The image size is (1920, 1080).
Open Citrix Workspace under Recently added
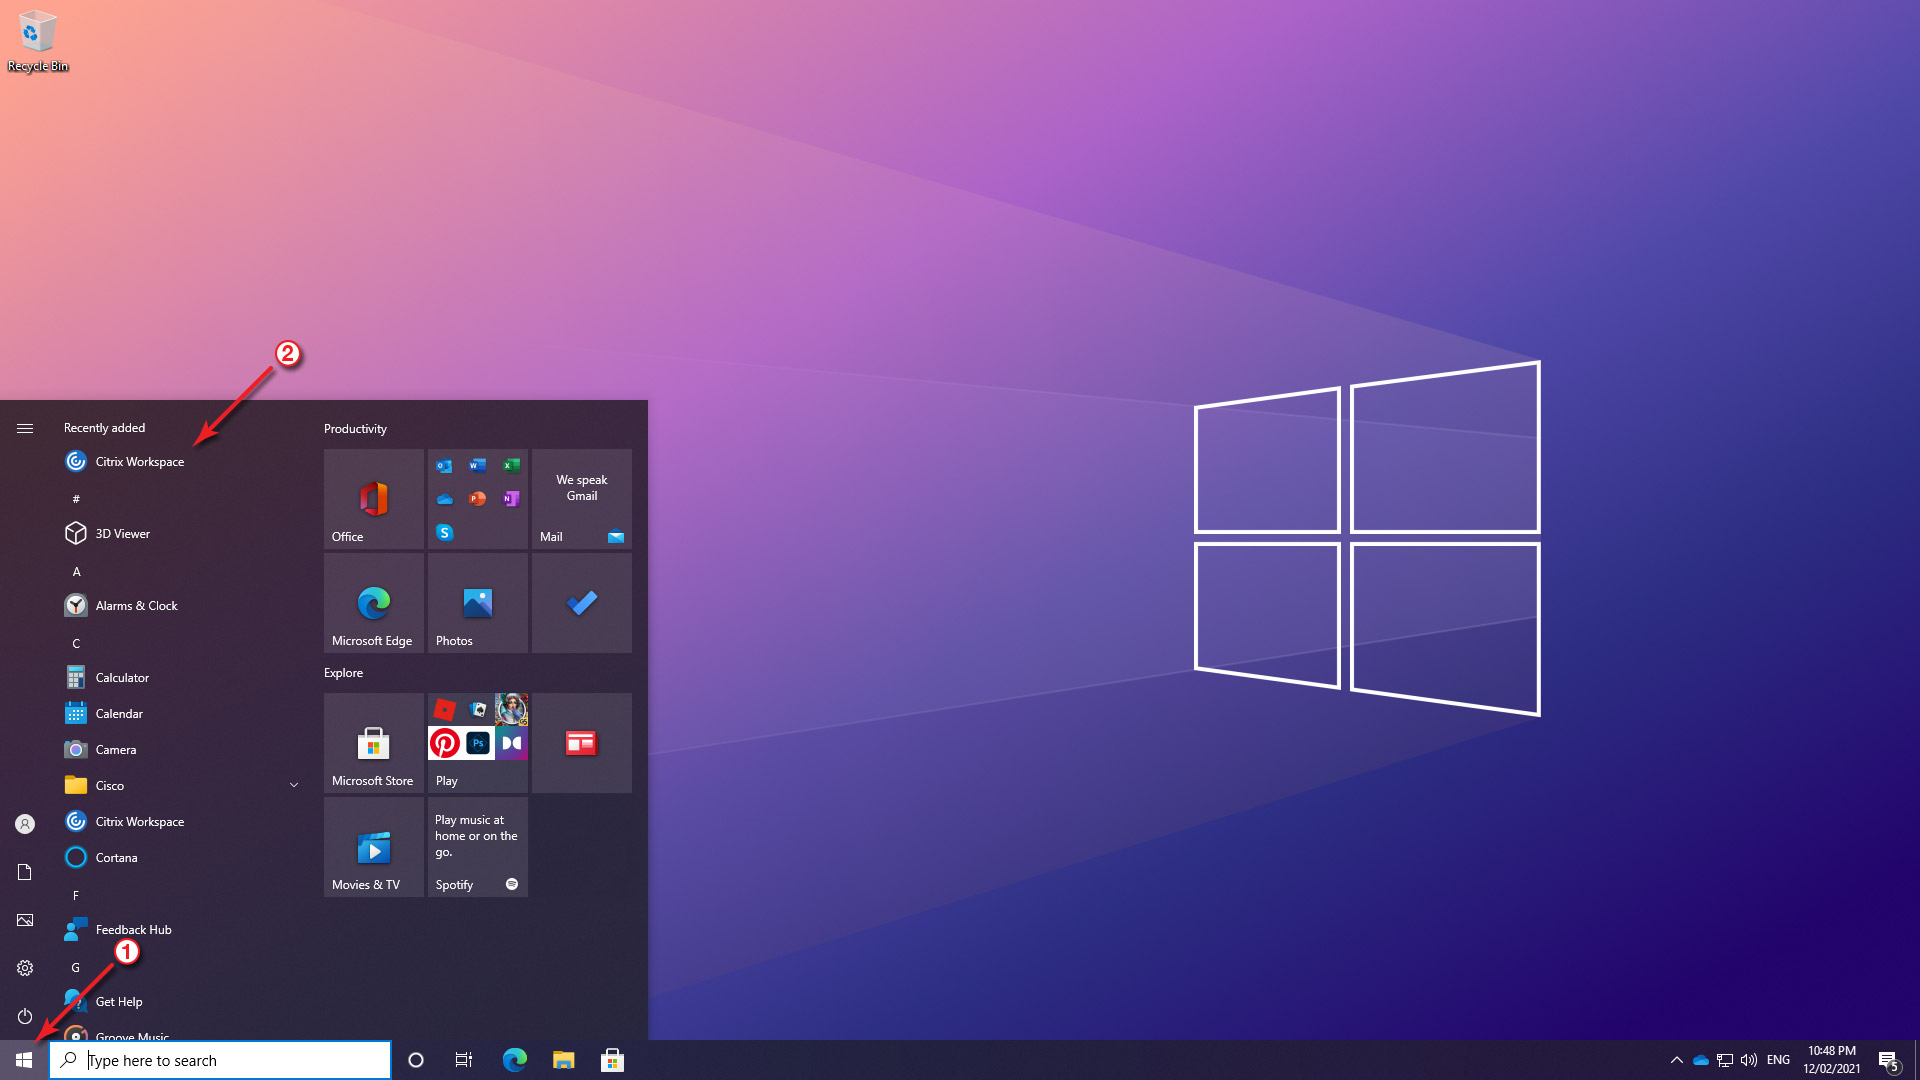[139, 461]
